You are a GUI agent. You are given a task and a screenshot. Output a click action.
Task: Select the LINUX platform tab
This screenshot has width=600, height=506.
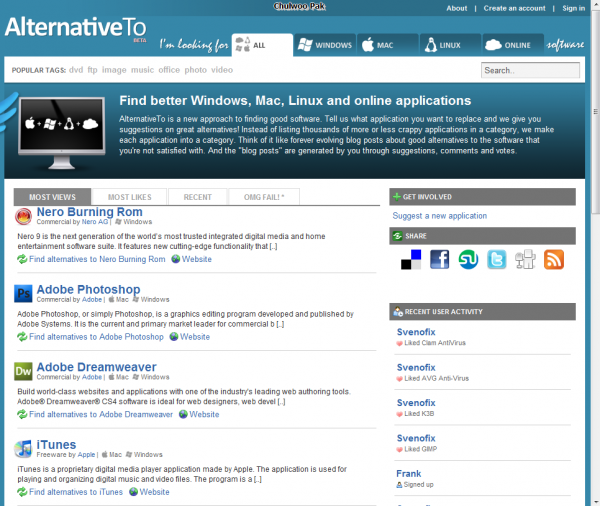(450, 45)
